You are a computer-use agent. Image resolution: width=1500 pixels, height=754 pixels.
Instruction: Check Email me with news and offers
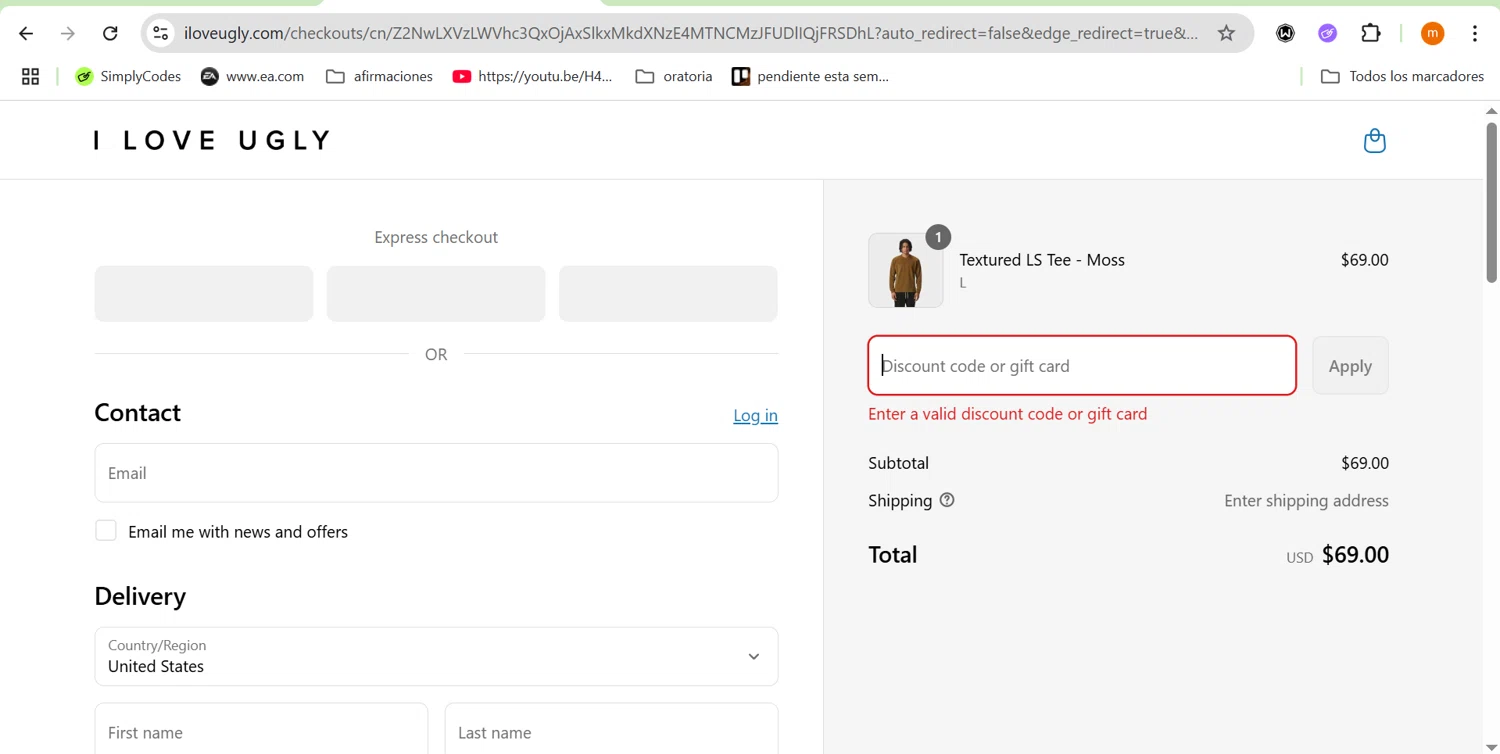click(106, 531)
